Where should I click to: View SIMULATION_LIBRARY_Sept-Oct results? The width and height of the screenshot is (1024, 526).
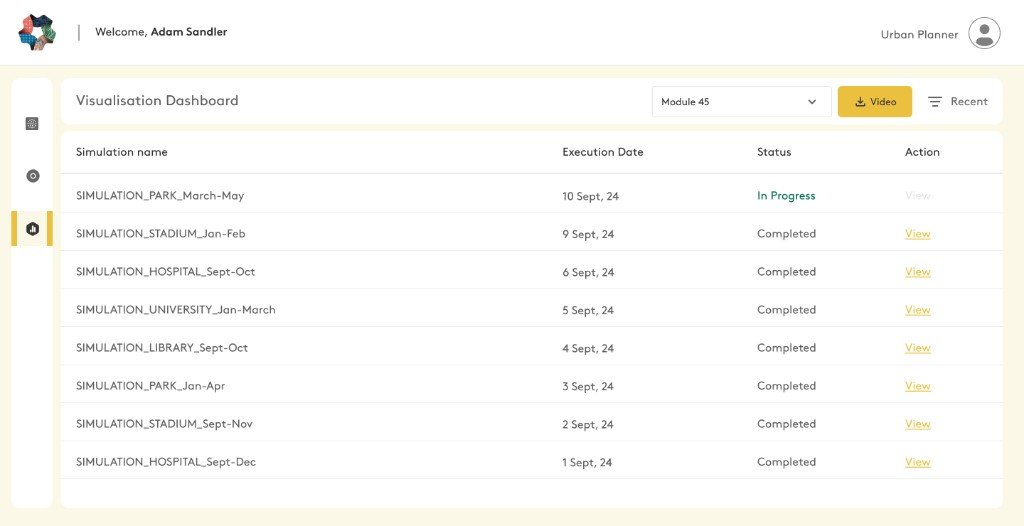coord(918,348)
